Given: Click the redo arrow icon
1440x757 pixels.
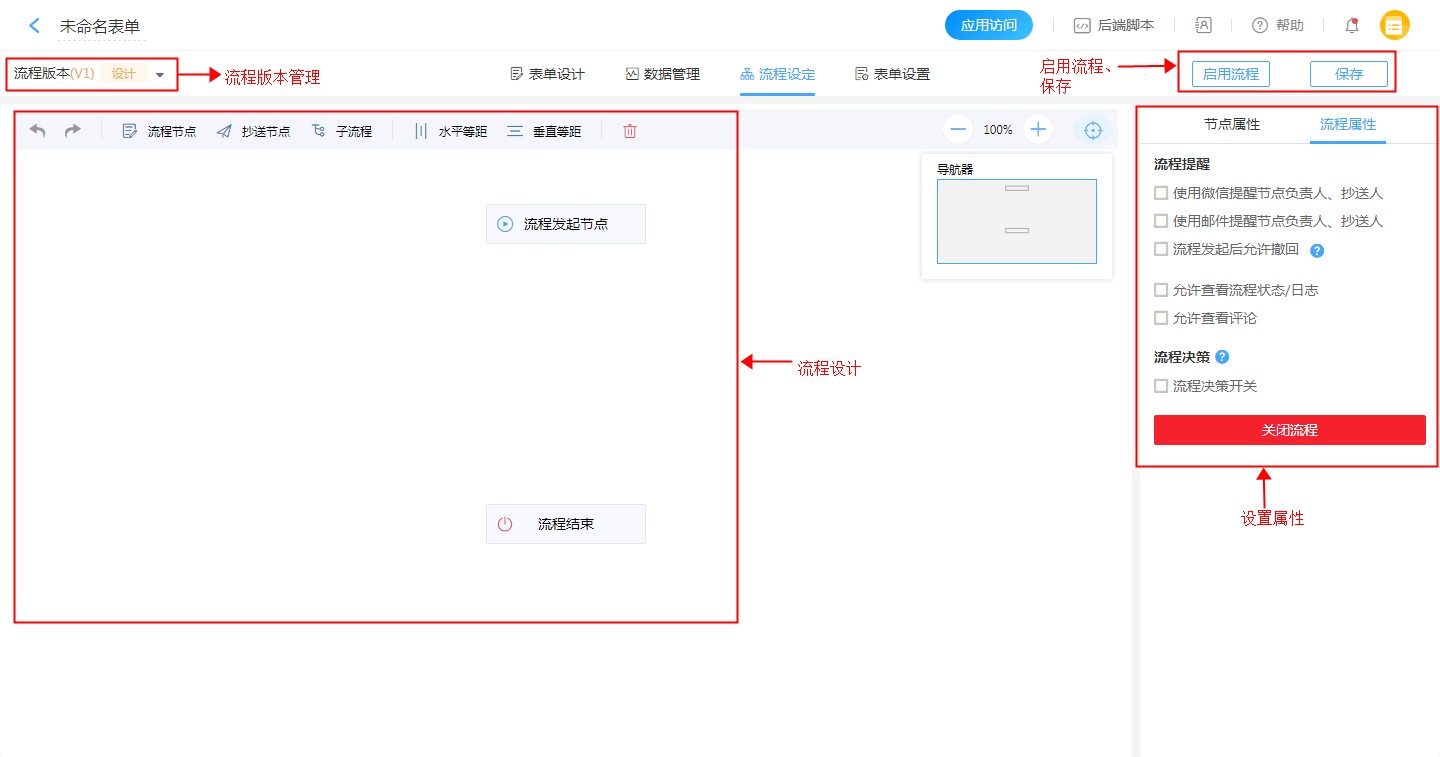Looking at the screenshot, I should (73, 131).
